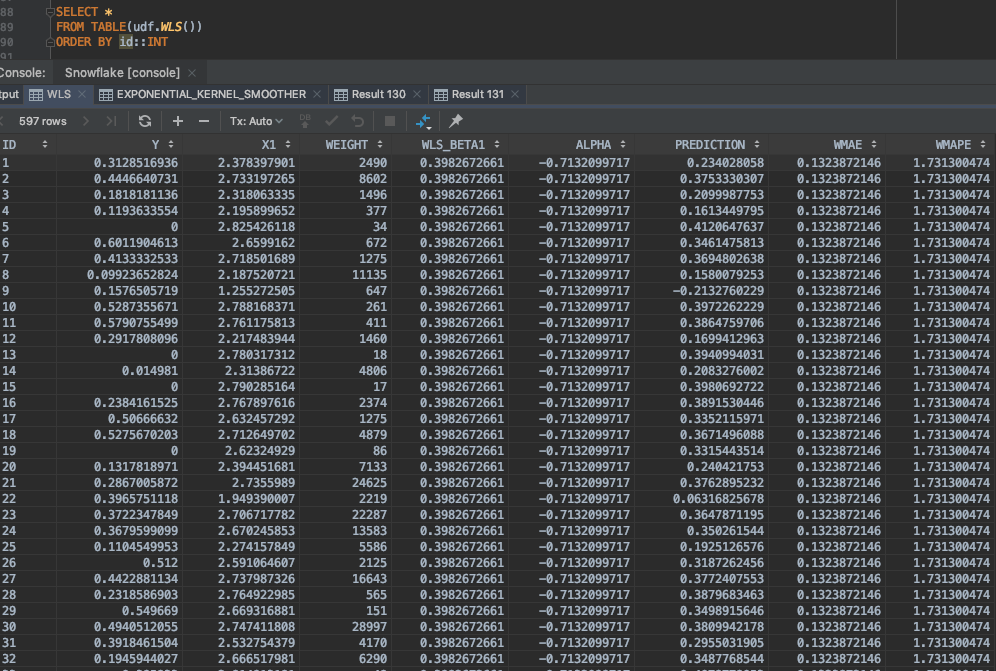Sort by PREDICTION column arrows
Image resolution: width=996 pixels, height=671 pixels.
[757, 145]
